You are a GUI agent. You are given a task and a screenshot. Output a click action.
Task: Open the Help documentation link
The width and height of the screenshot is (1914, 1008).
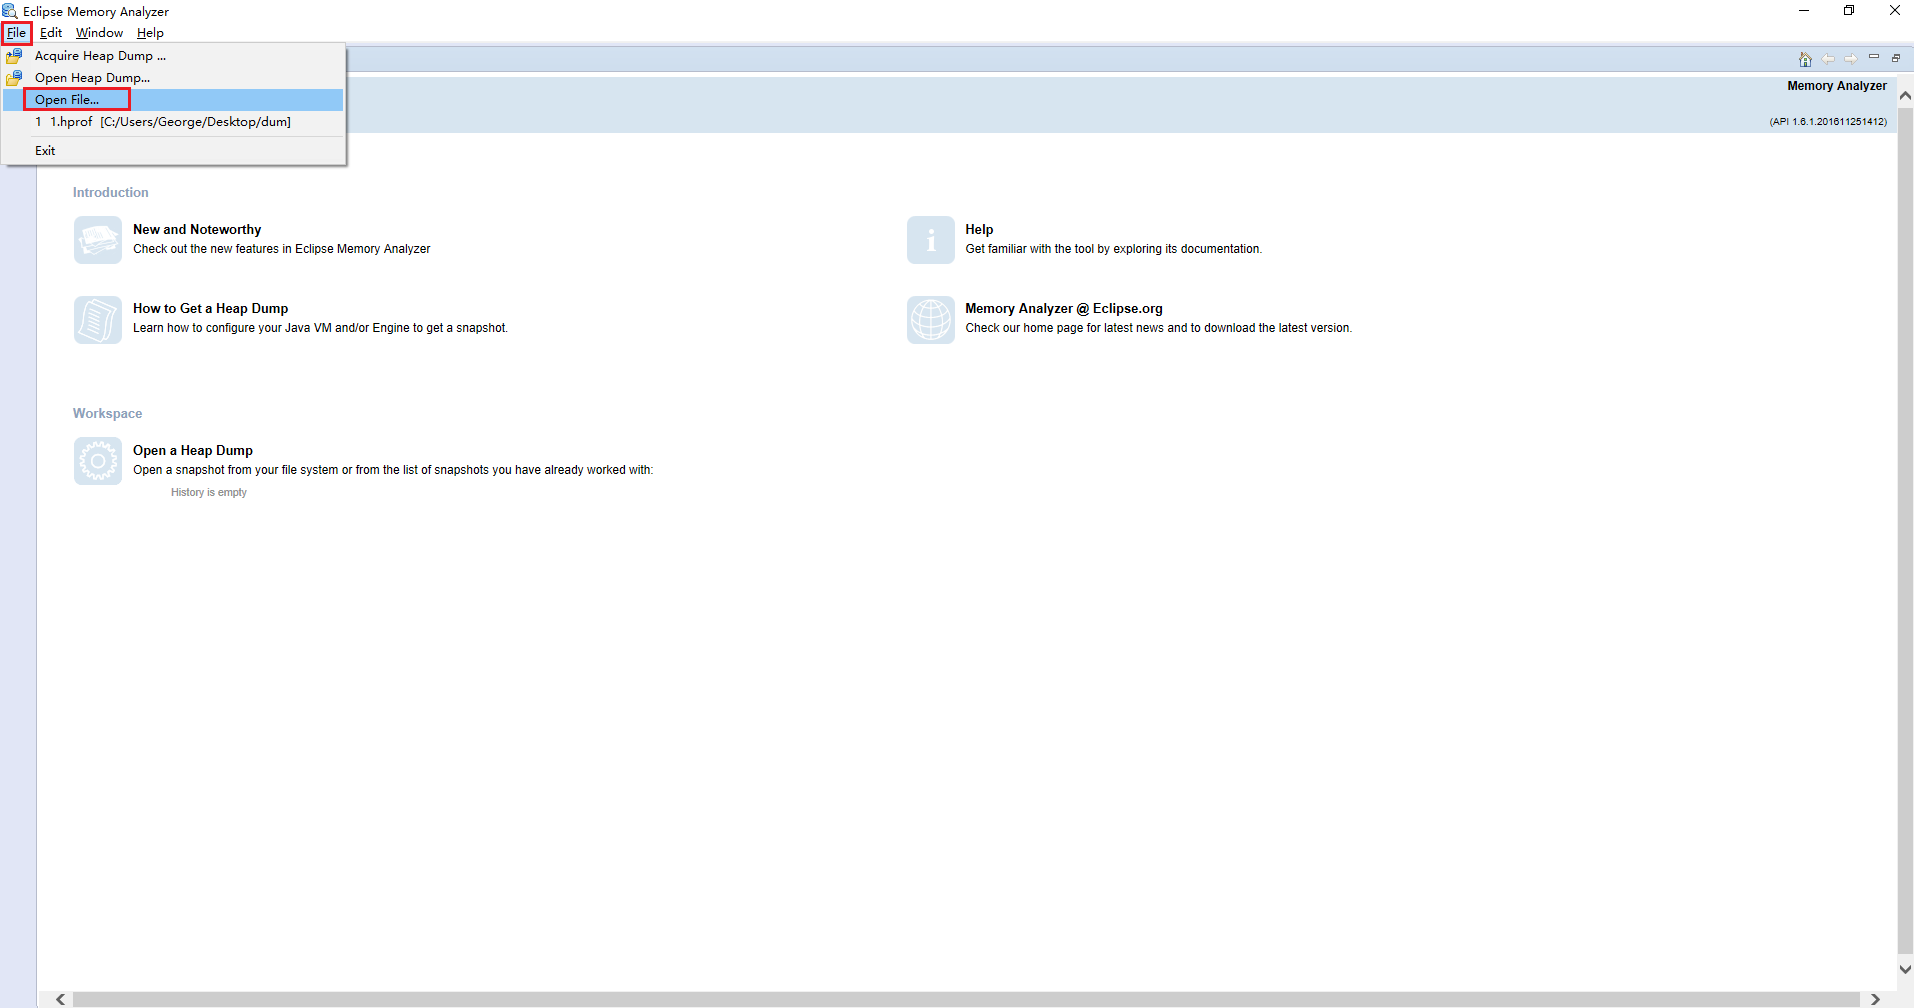[x=979, y=230]
